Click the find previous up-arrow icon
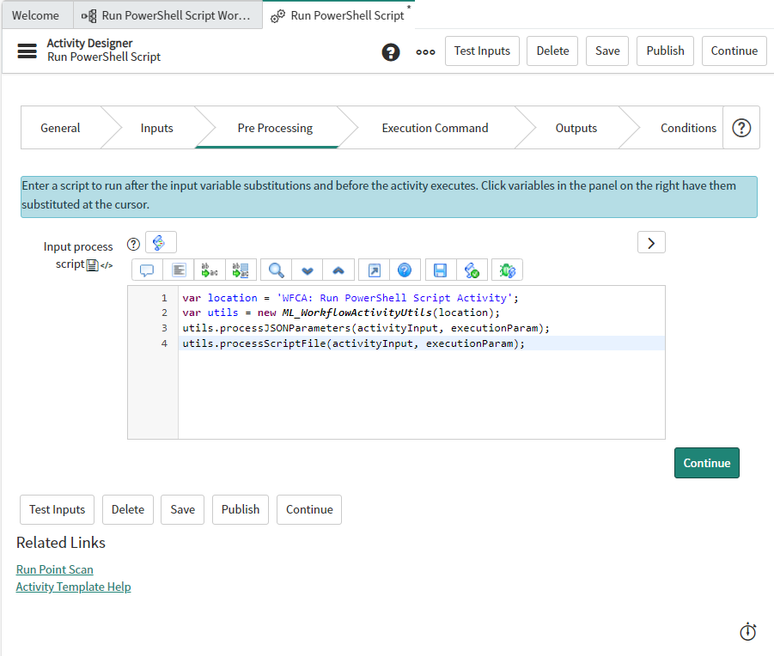This screenshot has height=656, width=774. click(x=338, y=270)
